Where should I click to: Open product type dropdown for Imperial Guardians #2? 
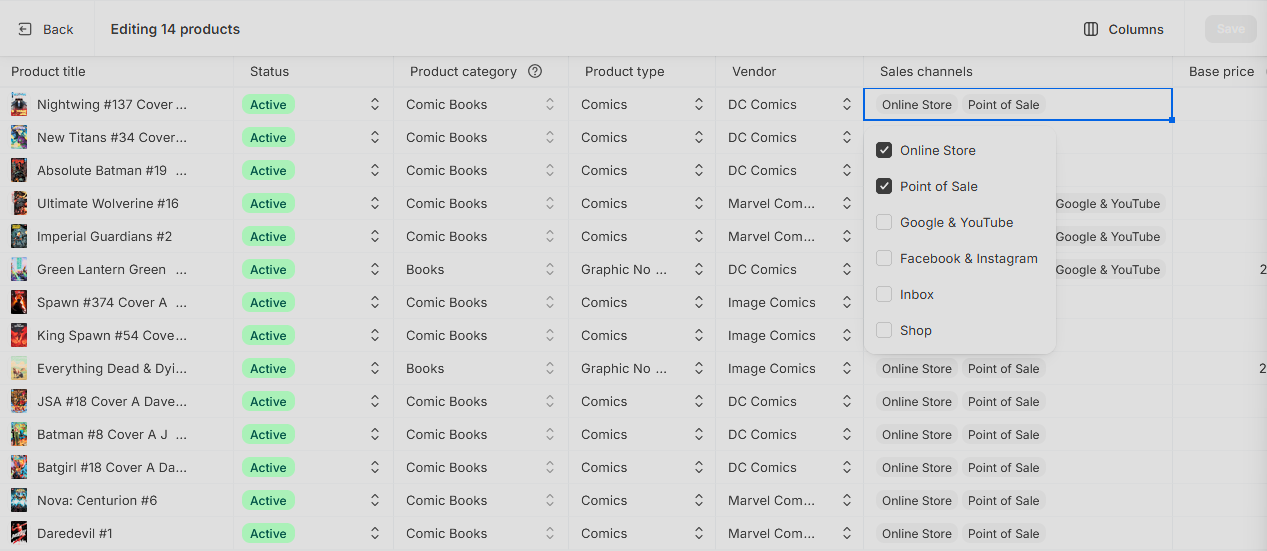pos(698,236)
